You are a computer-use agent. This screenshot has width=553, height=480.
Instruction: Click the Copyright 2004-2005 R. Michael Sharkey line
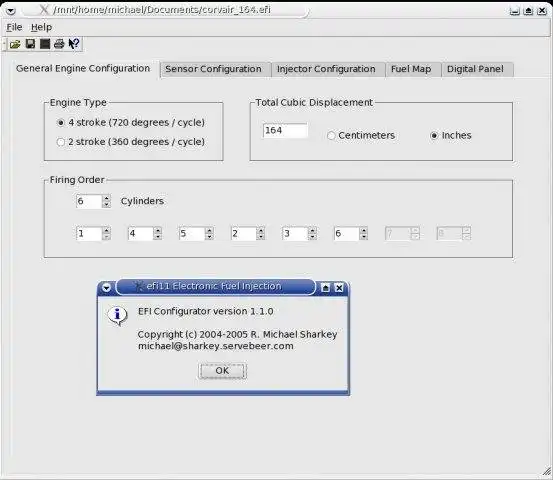pos(237,334)
